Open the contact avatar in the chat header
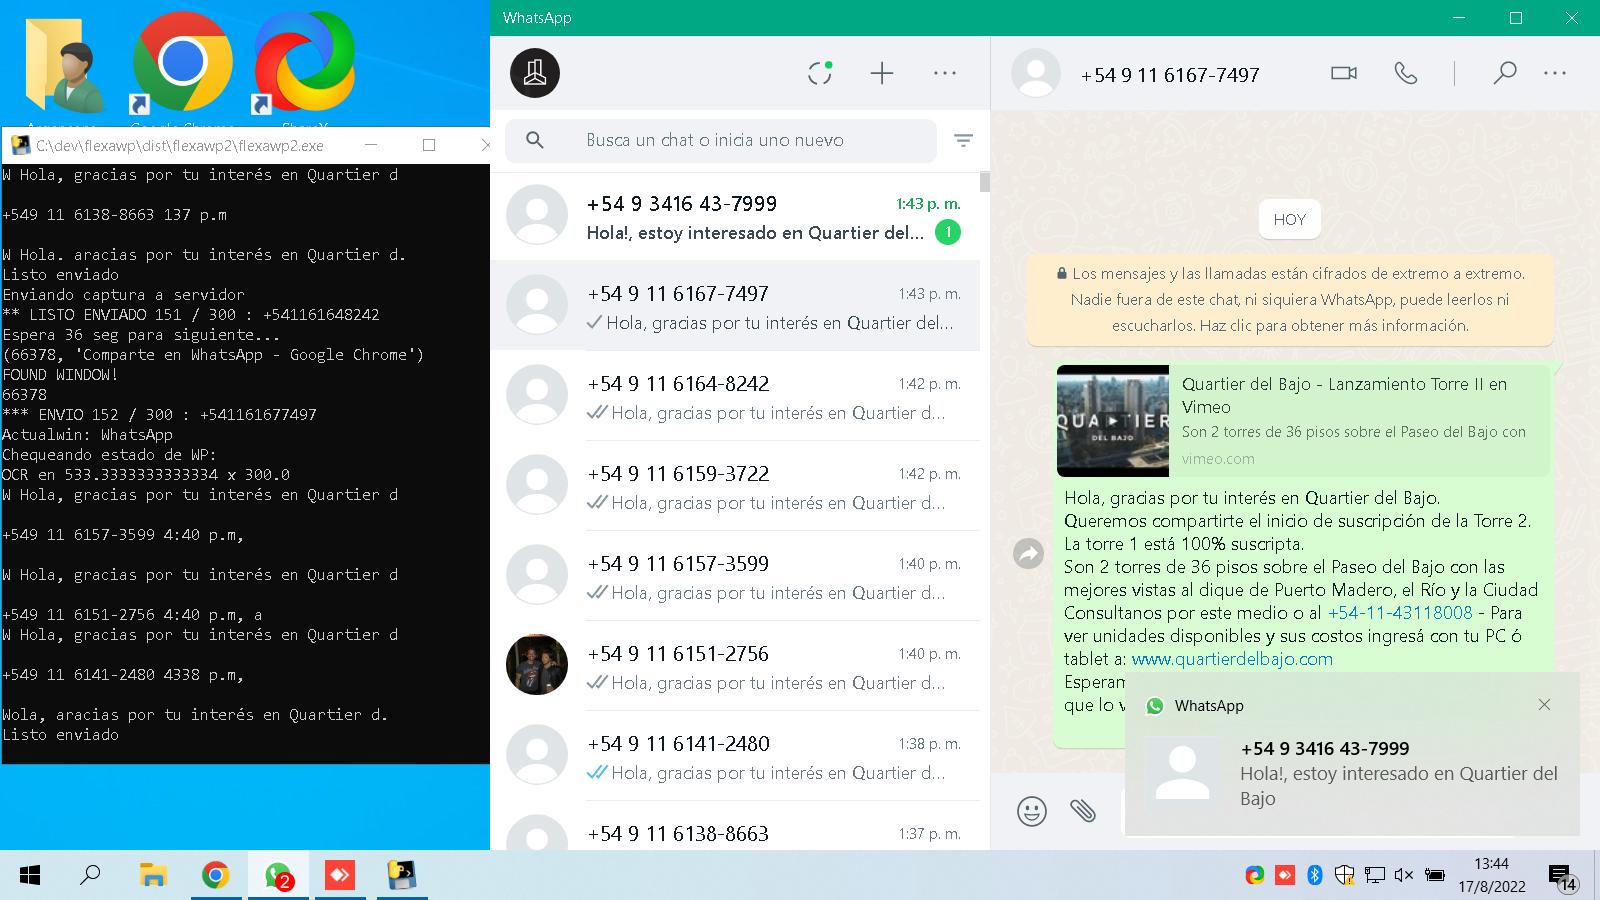The image size is (1600, 900). coord(1036,73)
